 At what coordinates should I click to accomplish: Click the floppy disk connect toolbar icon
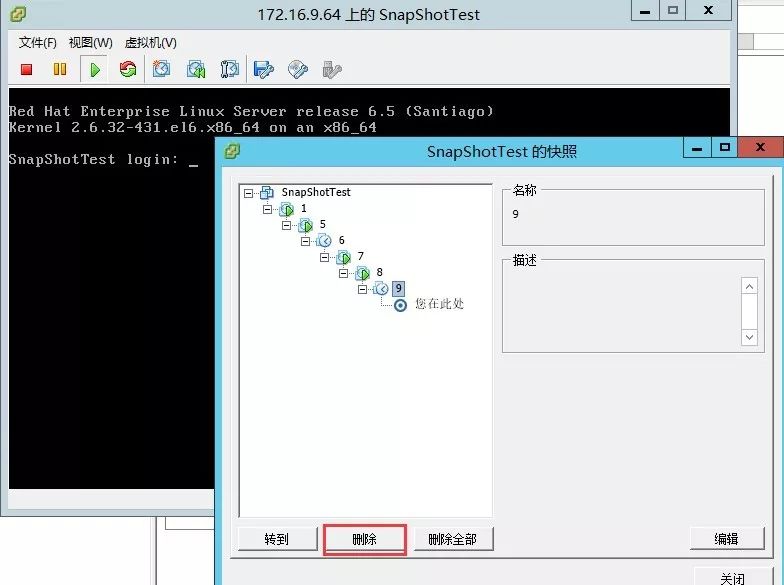[264, 69]
